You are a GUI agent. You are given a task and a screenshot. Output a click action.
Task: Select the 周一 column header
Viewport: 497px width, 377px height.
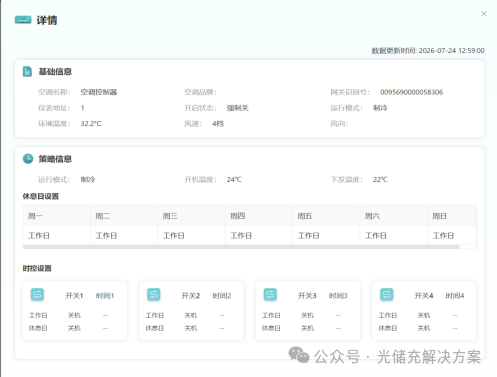[x=57, y=216]
